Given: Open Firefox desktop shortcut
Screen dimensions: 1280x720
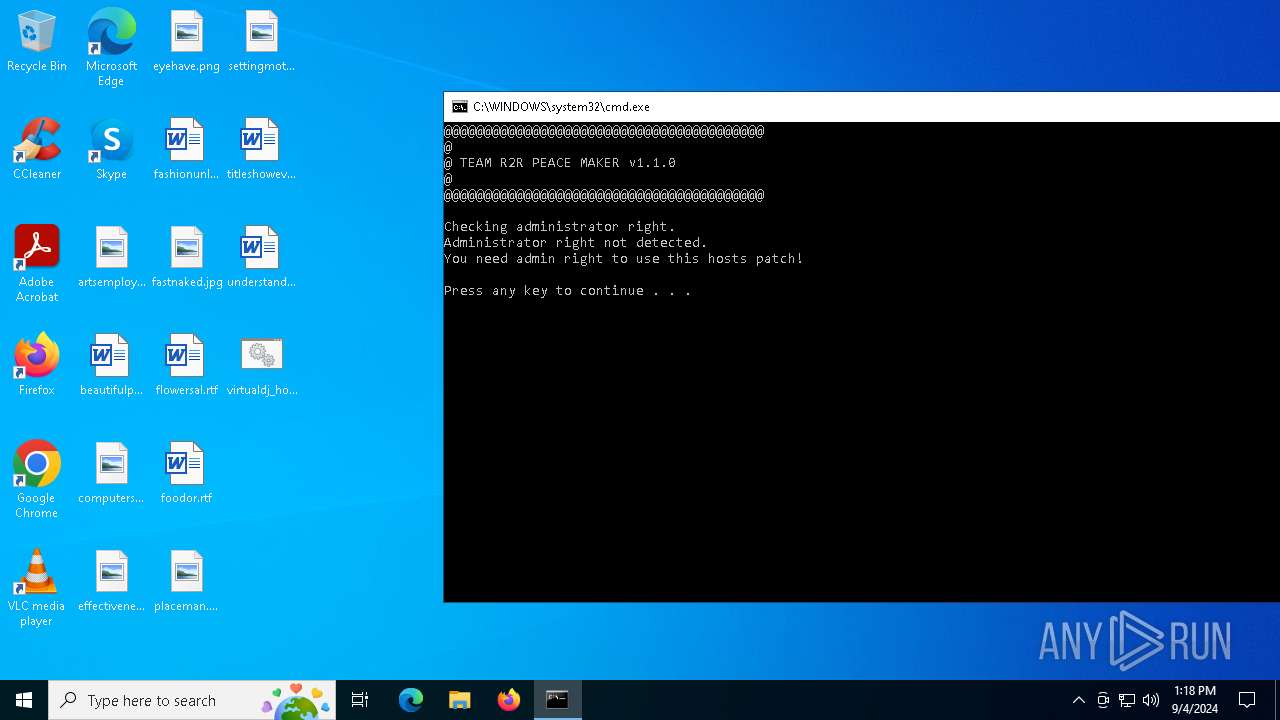Looking at the screenshot, I should (x=37, y=365).
